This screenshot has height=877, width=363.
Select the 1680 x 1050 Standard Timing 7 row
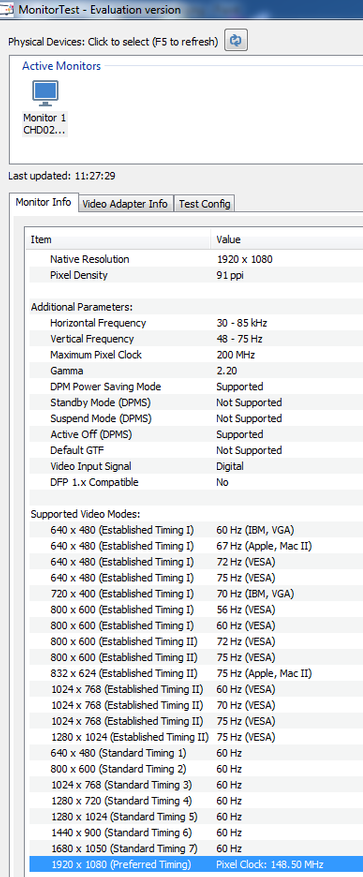(194, 848)
